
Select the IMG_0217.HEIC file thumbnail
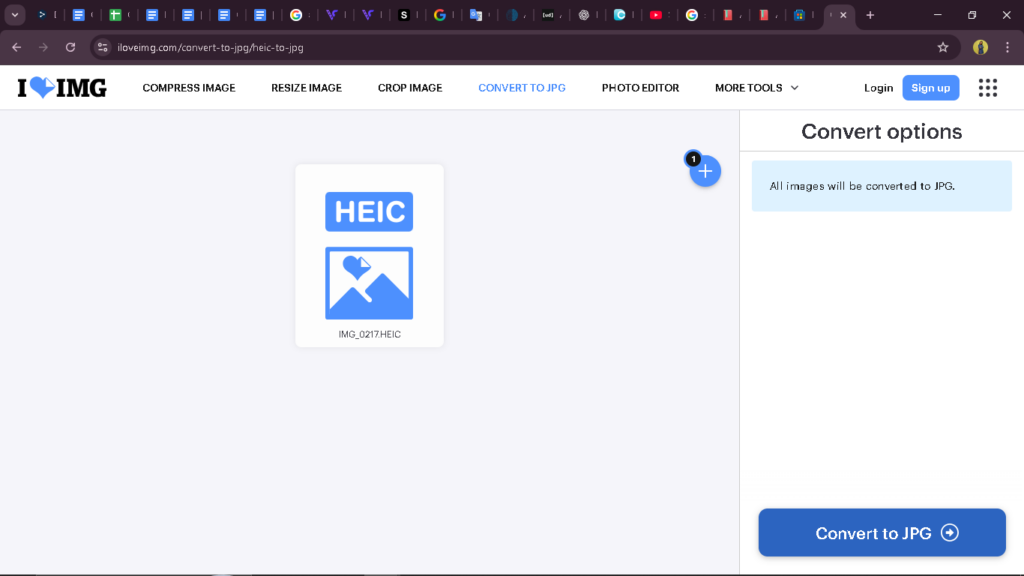tap(369, 256)
